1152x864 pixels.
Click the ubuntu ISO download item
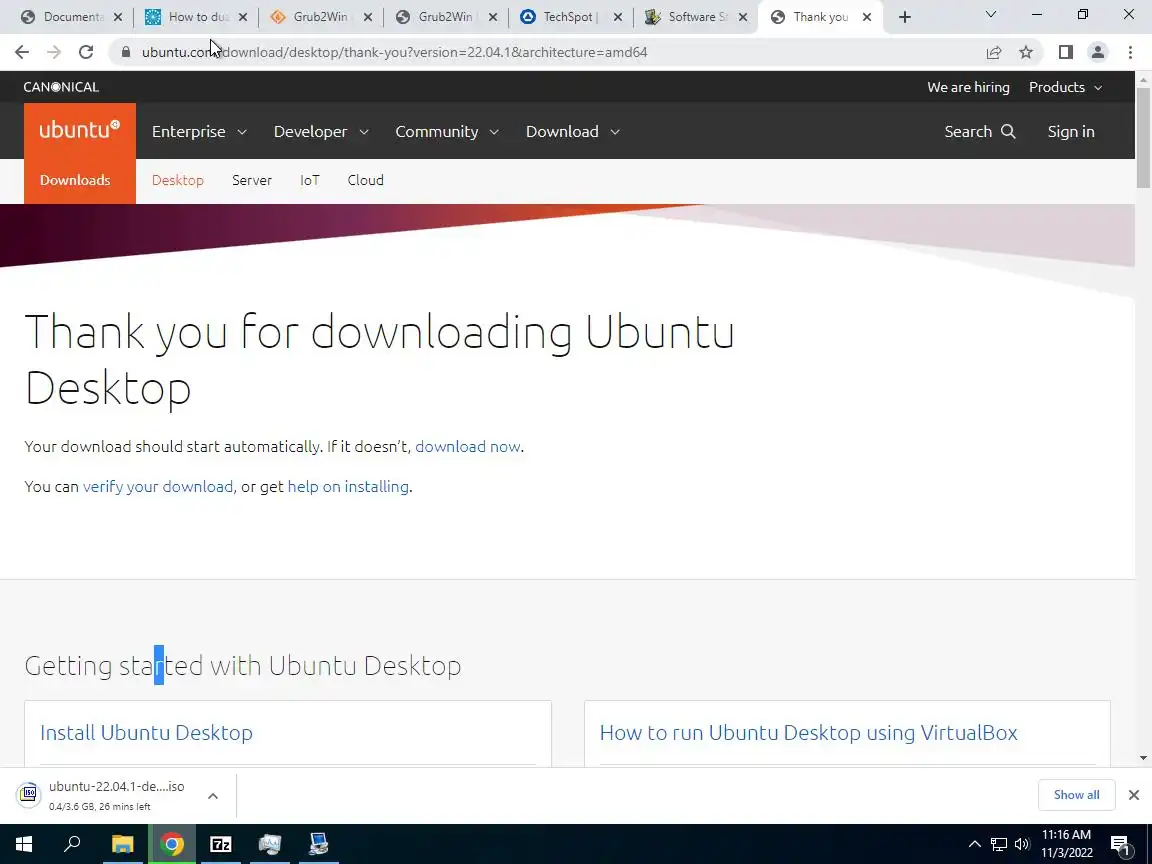coord(103,796)
